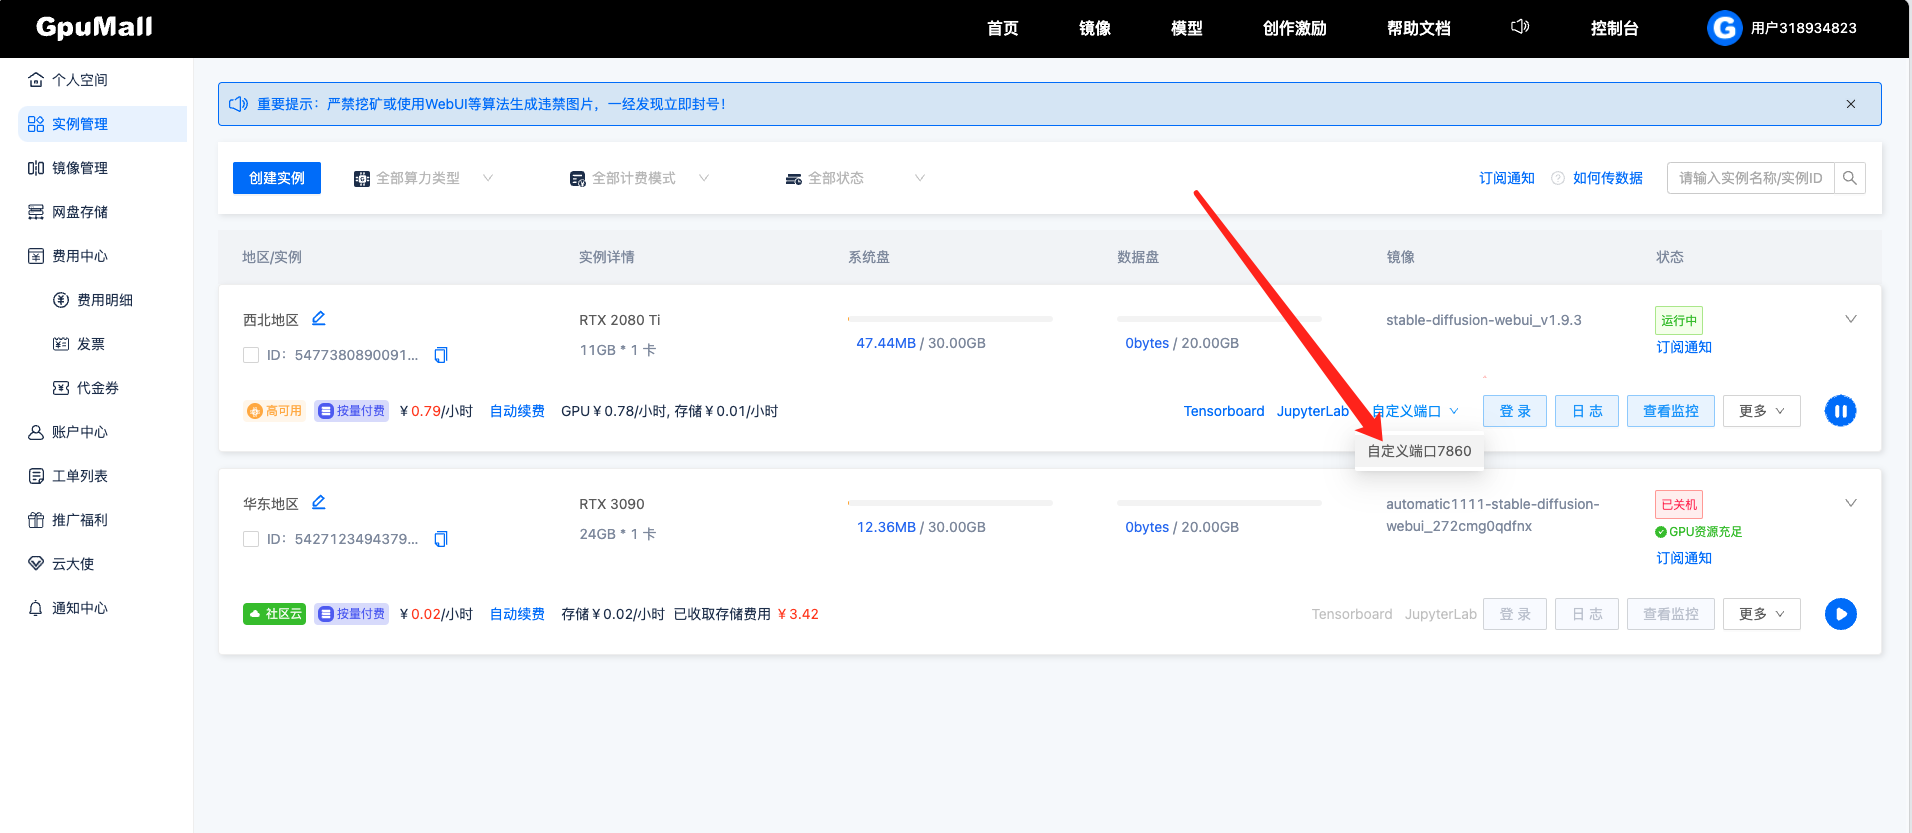
Task: Click 日志 button of running instance
Action: pos(1587,411)
